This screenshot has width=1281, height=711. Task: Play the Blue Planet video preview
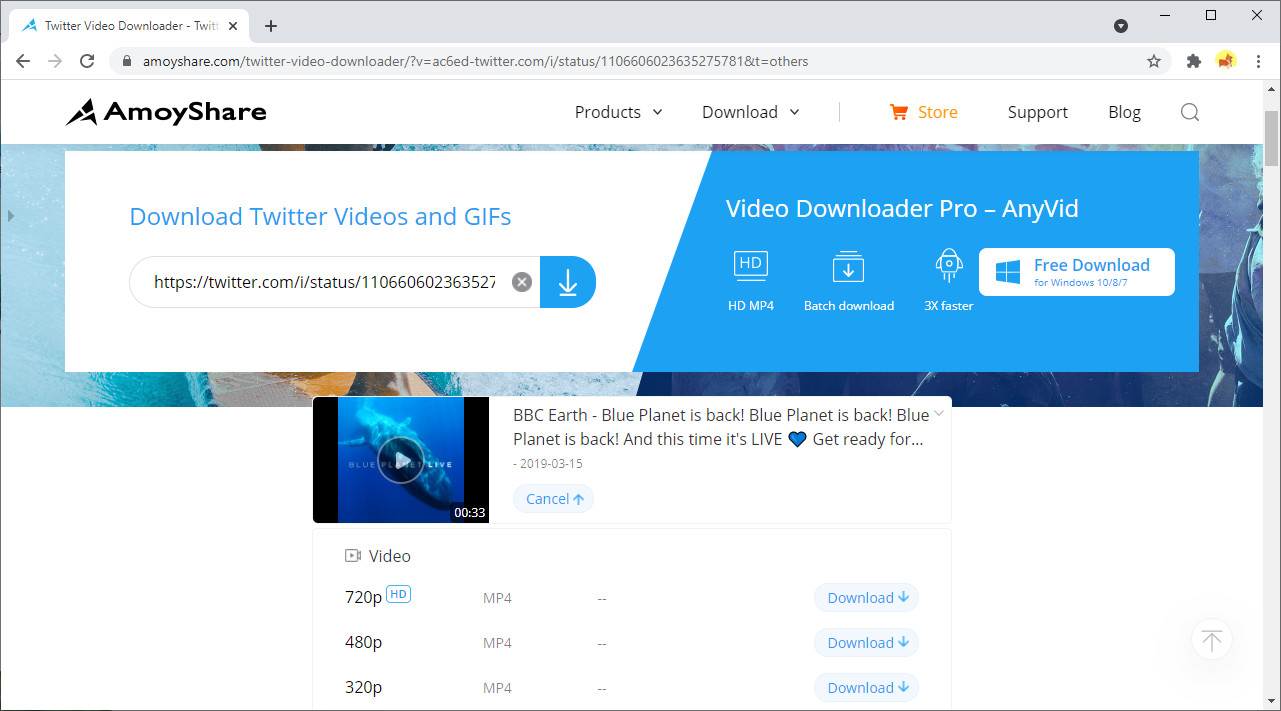401,460
